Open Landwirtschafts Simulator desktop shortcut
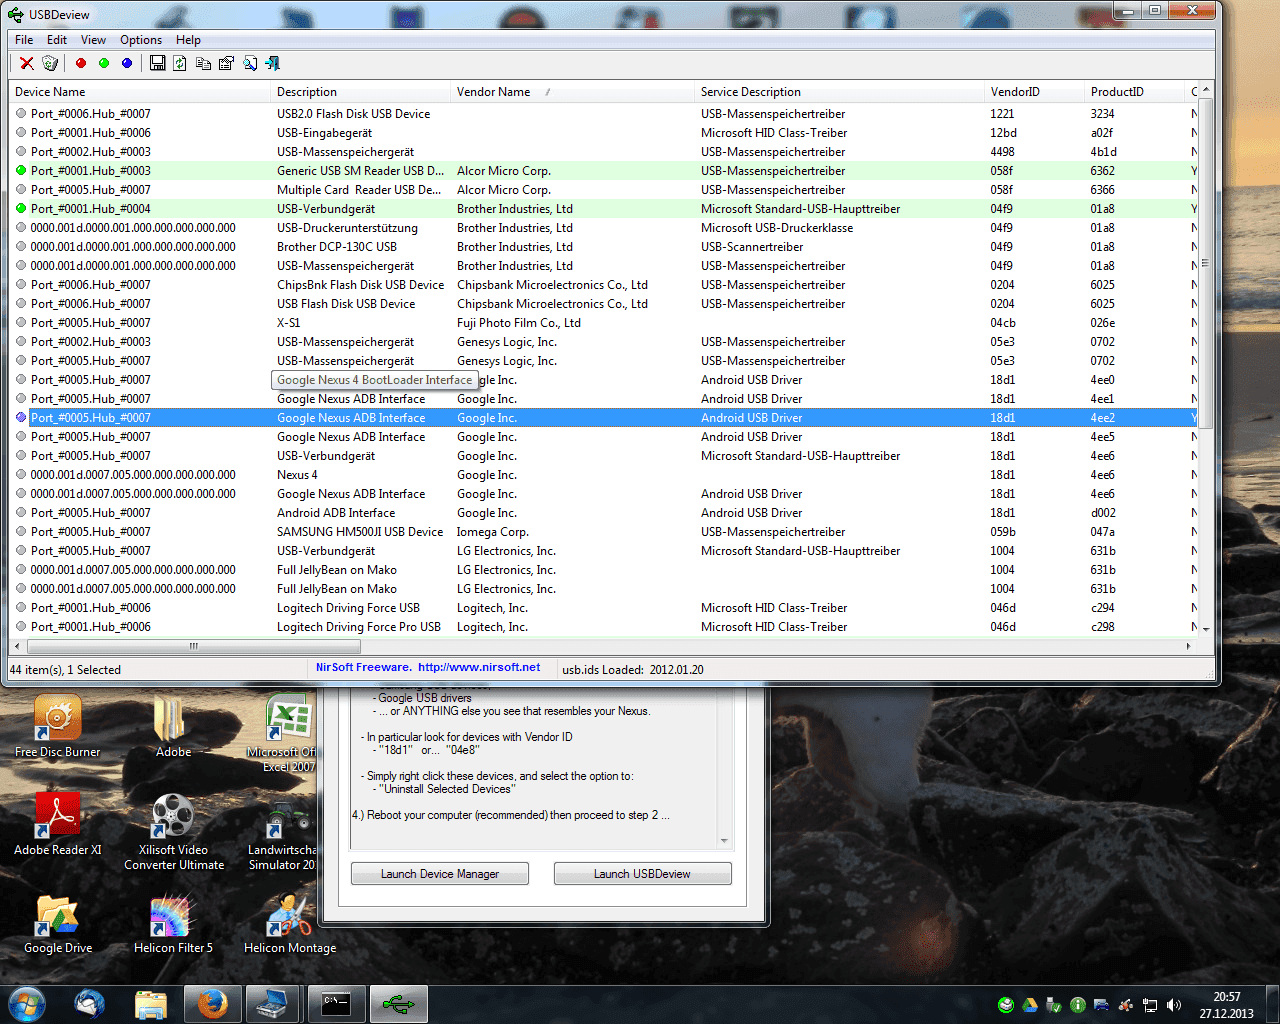The width and height of the screenshot is (1280, 1024). [285, 832]
